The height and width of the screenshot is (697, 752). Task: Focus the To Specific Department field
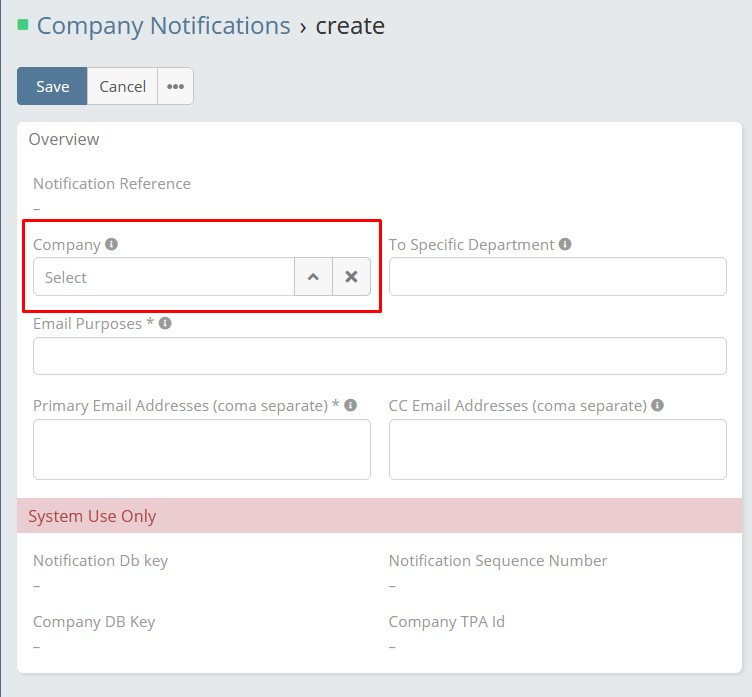(x=557, y=277)
